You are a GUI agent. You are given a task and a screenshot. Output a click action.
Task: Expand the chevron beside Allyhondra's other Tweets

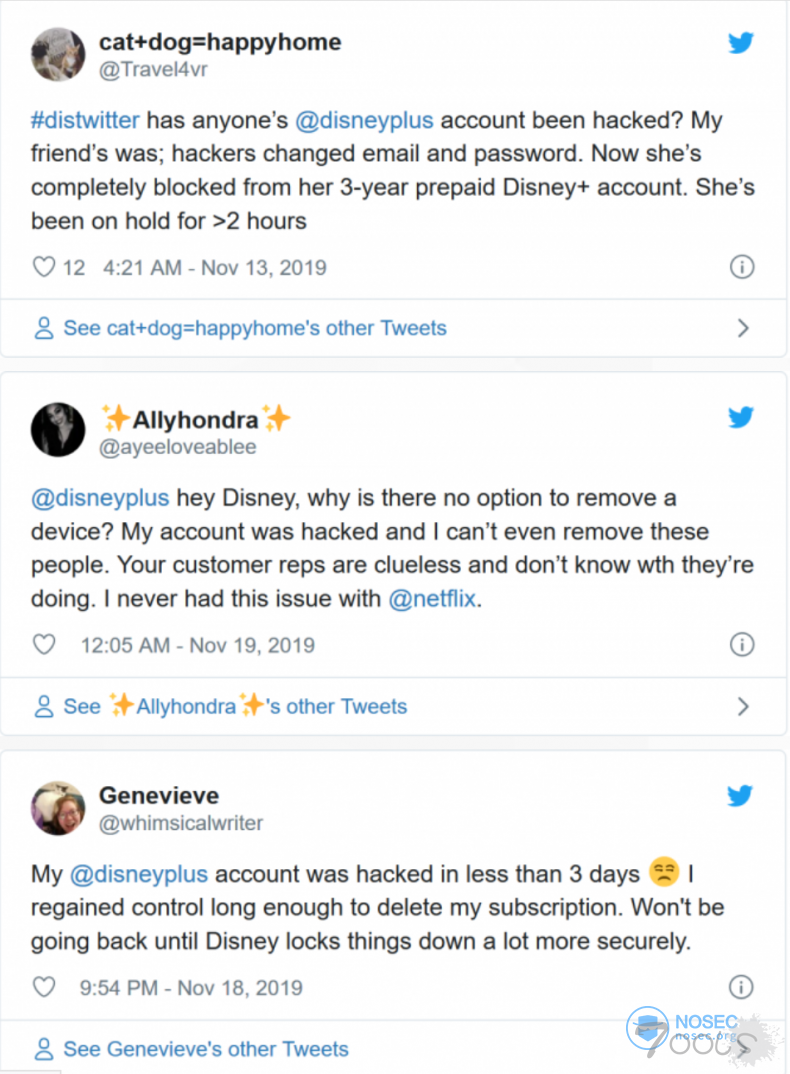tap(743, 706)
